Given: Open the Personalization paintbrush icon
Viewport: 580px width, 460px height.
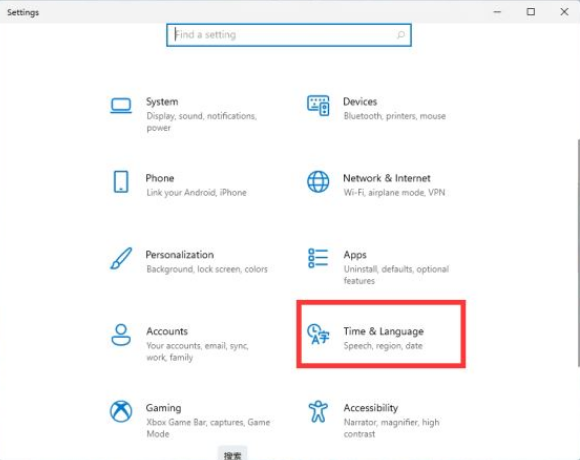Looking at the screenshot, I should click(121, 258).
